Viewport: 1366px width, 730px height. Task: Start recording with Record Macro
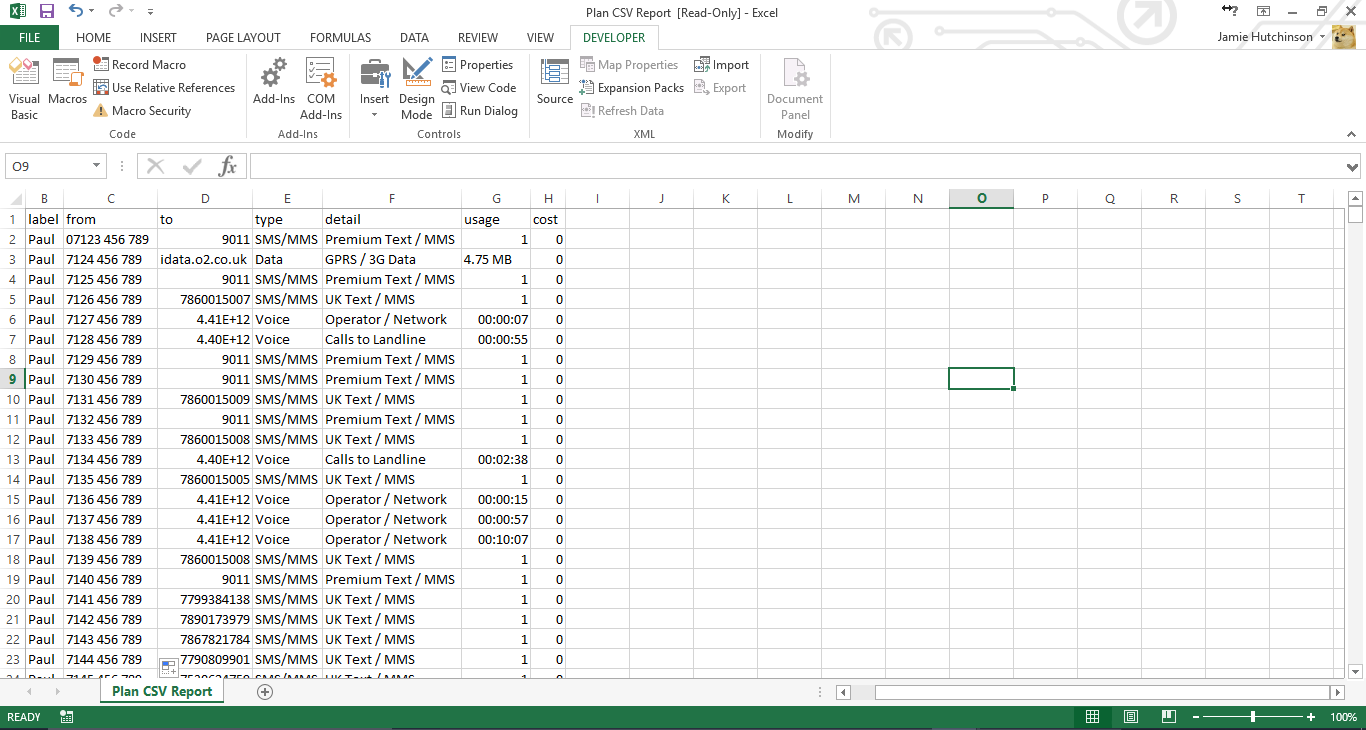tap(139, 65)
